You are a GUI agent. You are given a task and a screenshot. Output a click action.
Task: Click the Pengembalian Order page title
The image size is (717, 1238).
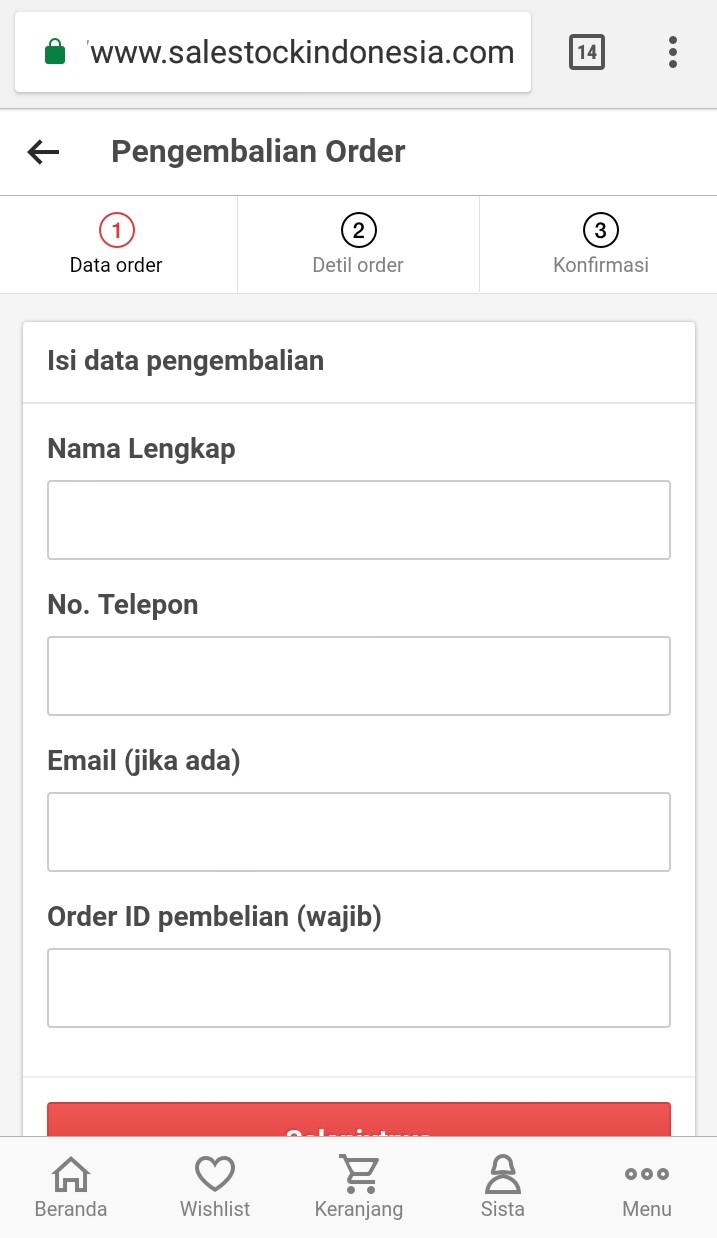click(x=258, y=152)
